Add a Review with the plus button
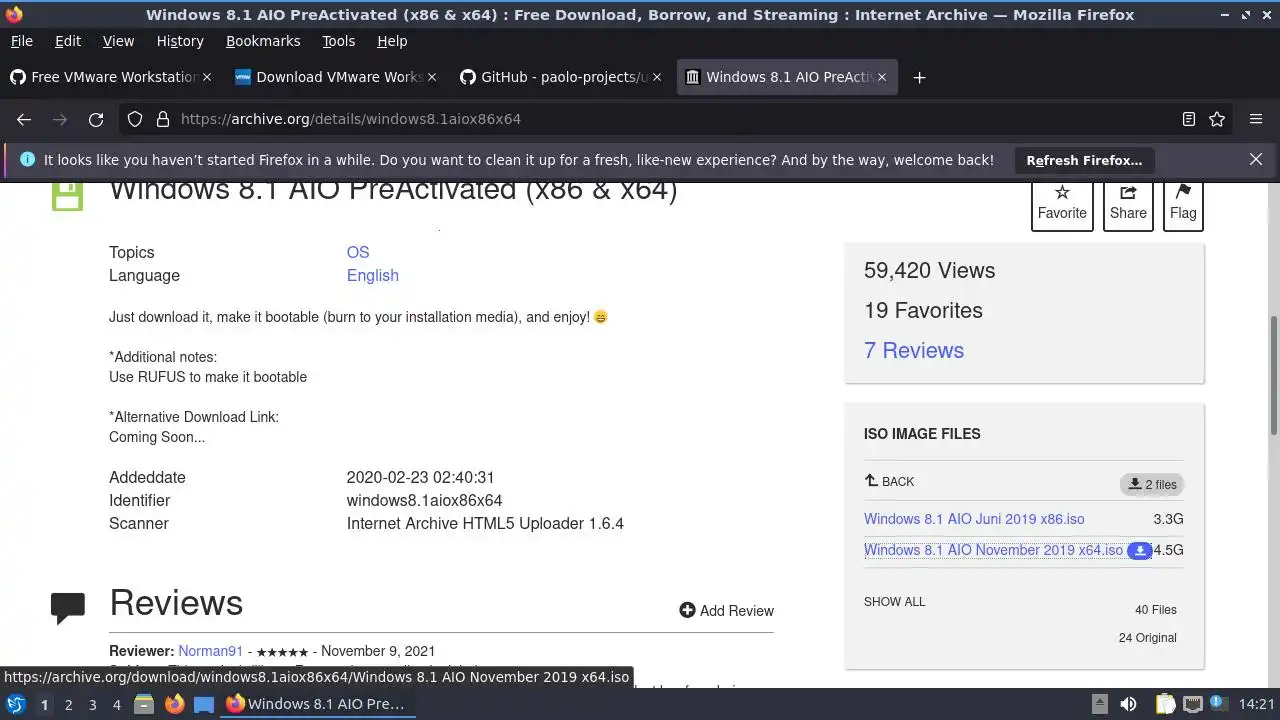 tap(726, 610)
